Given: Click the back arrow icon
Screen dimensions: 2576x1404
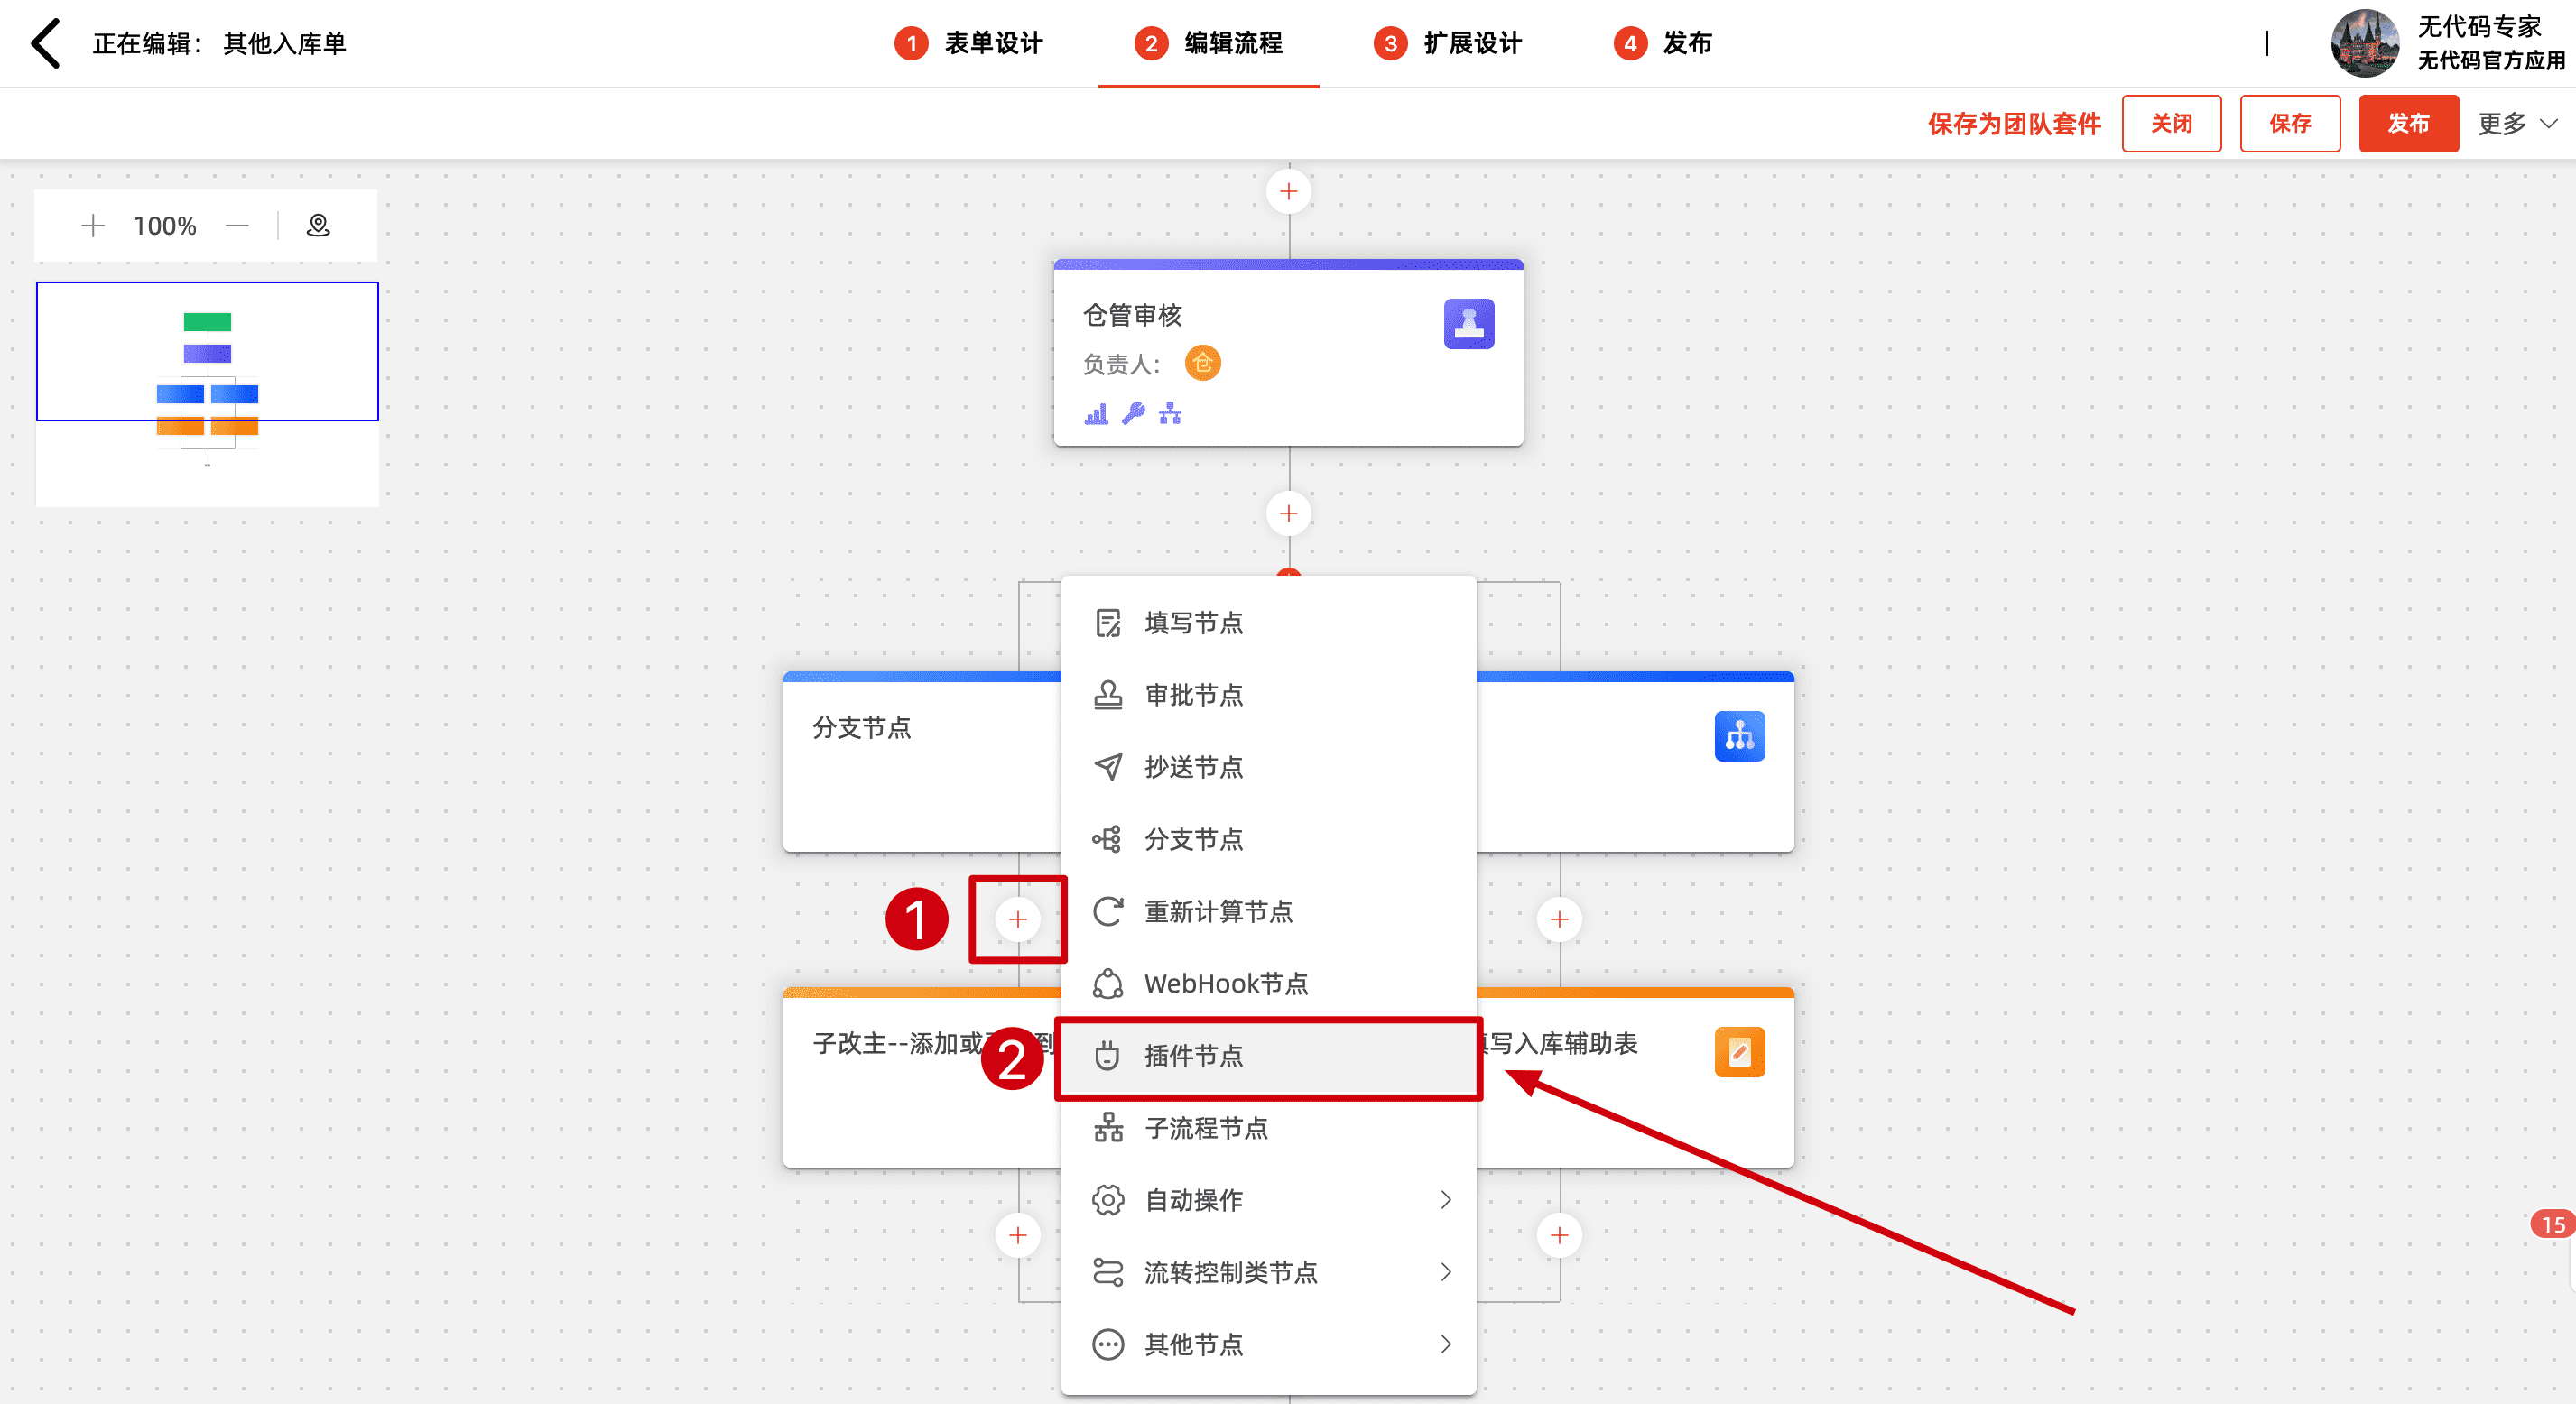Looking at the screenshot, I should pos(46,43).
